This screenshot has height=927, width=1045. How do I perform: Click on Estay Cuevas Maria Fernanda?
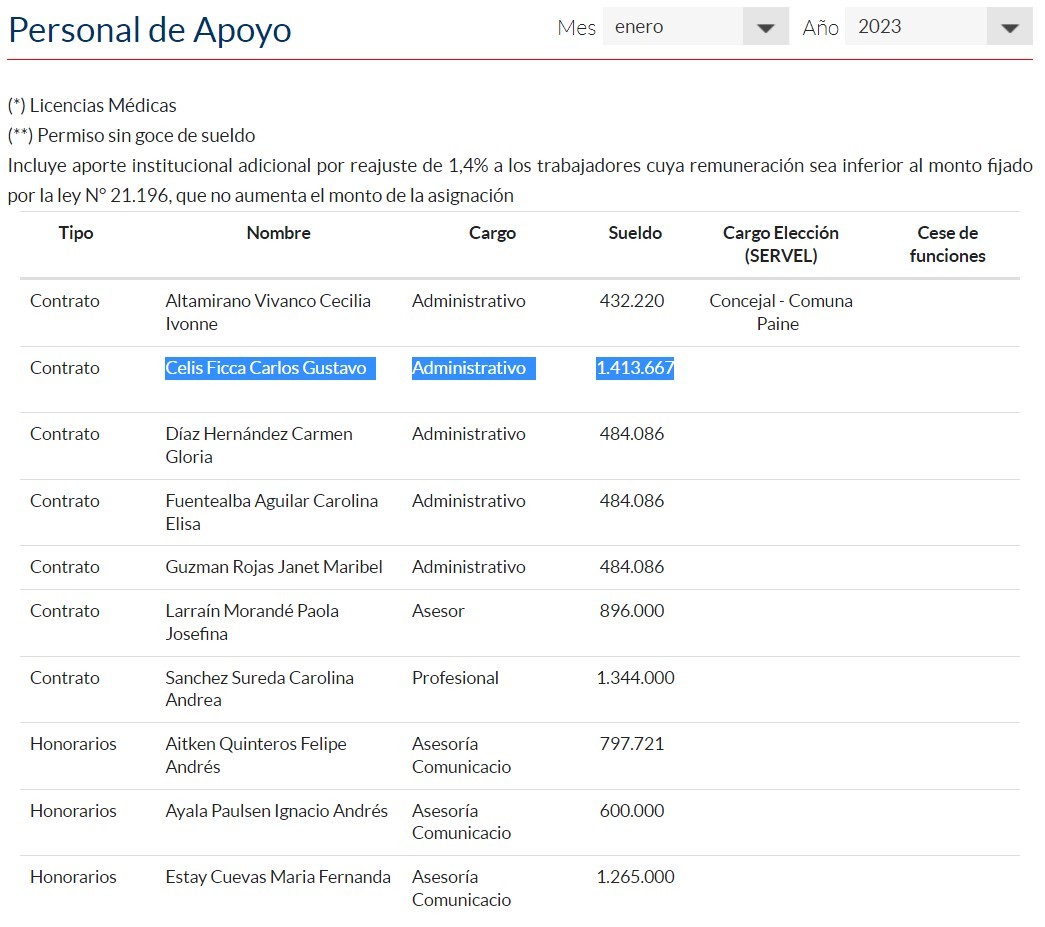(278, 877)
